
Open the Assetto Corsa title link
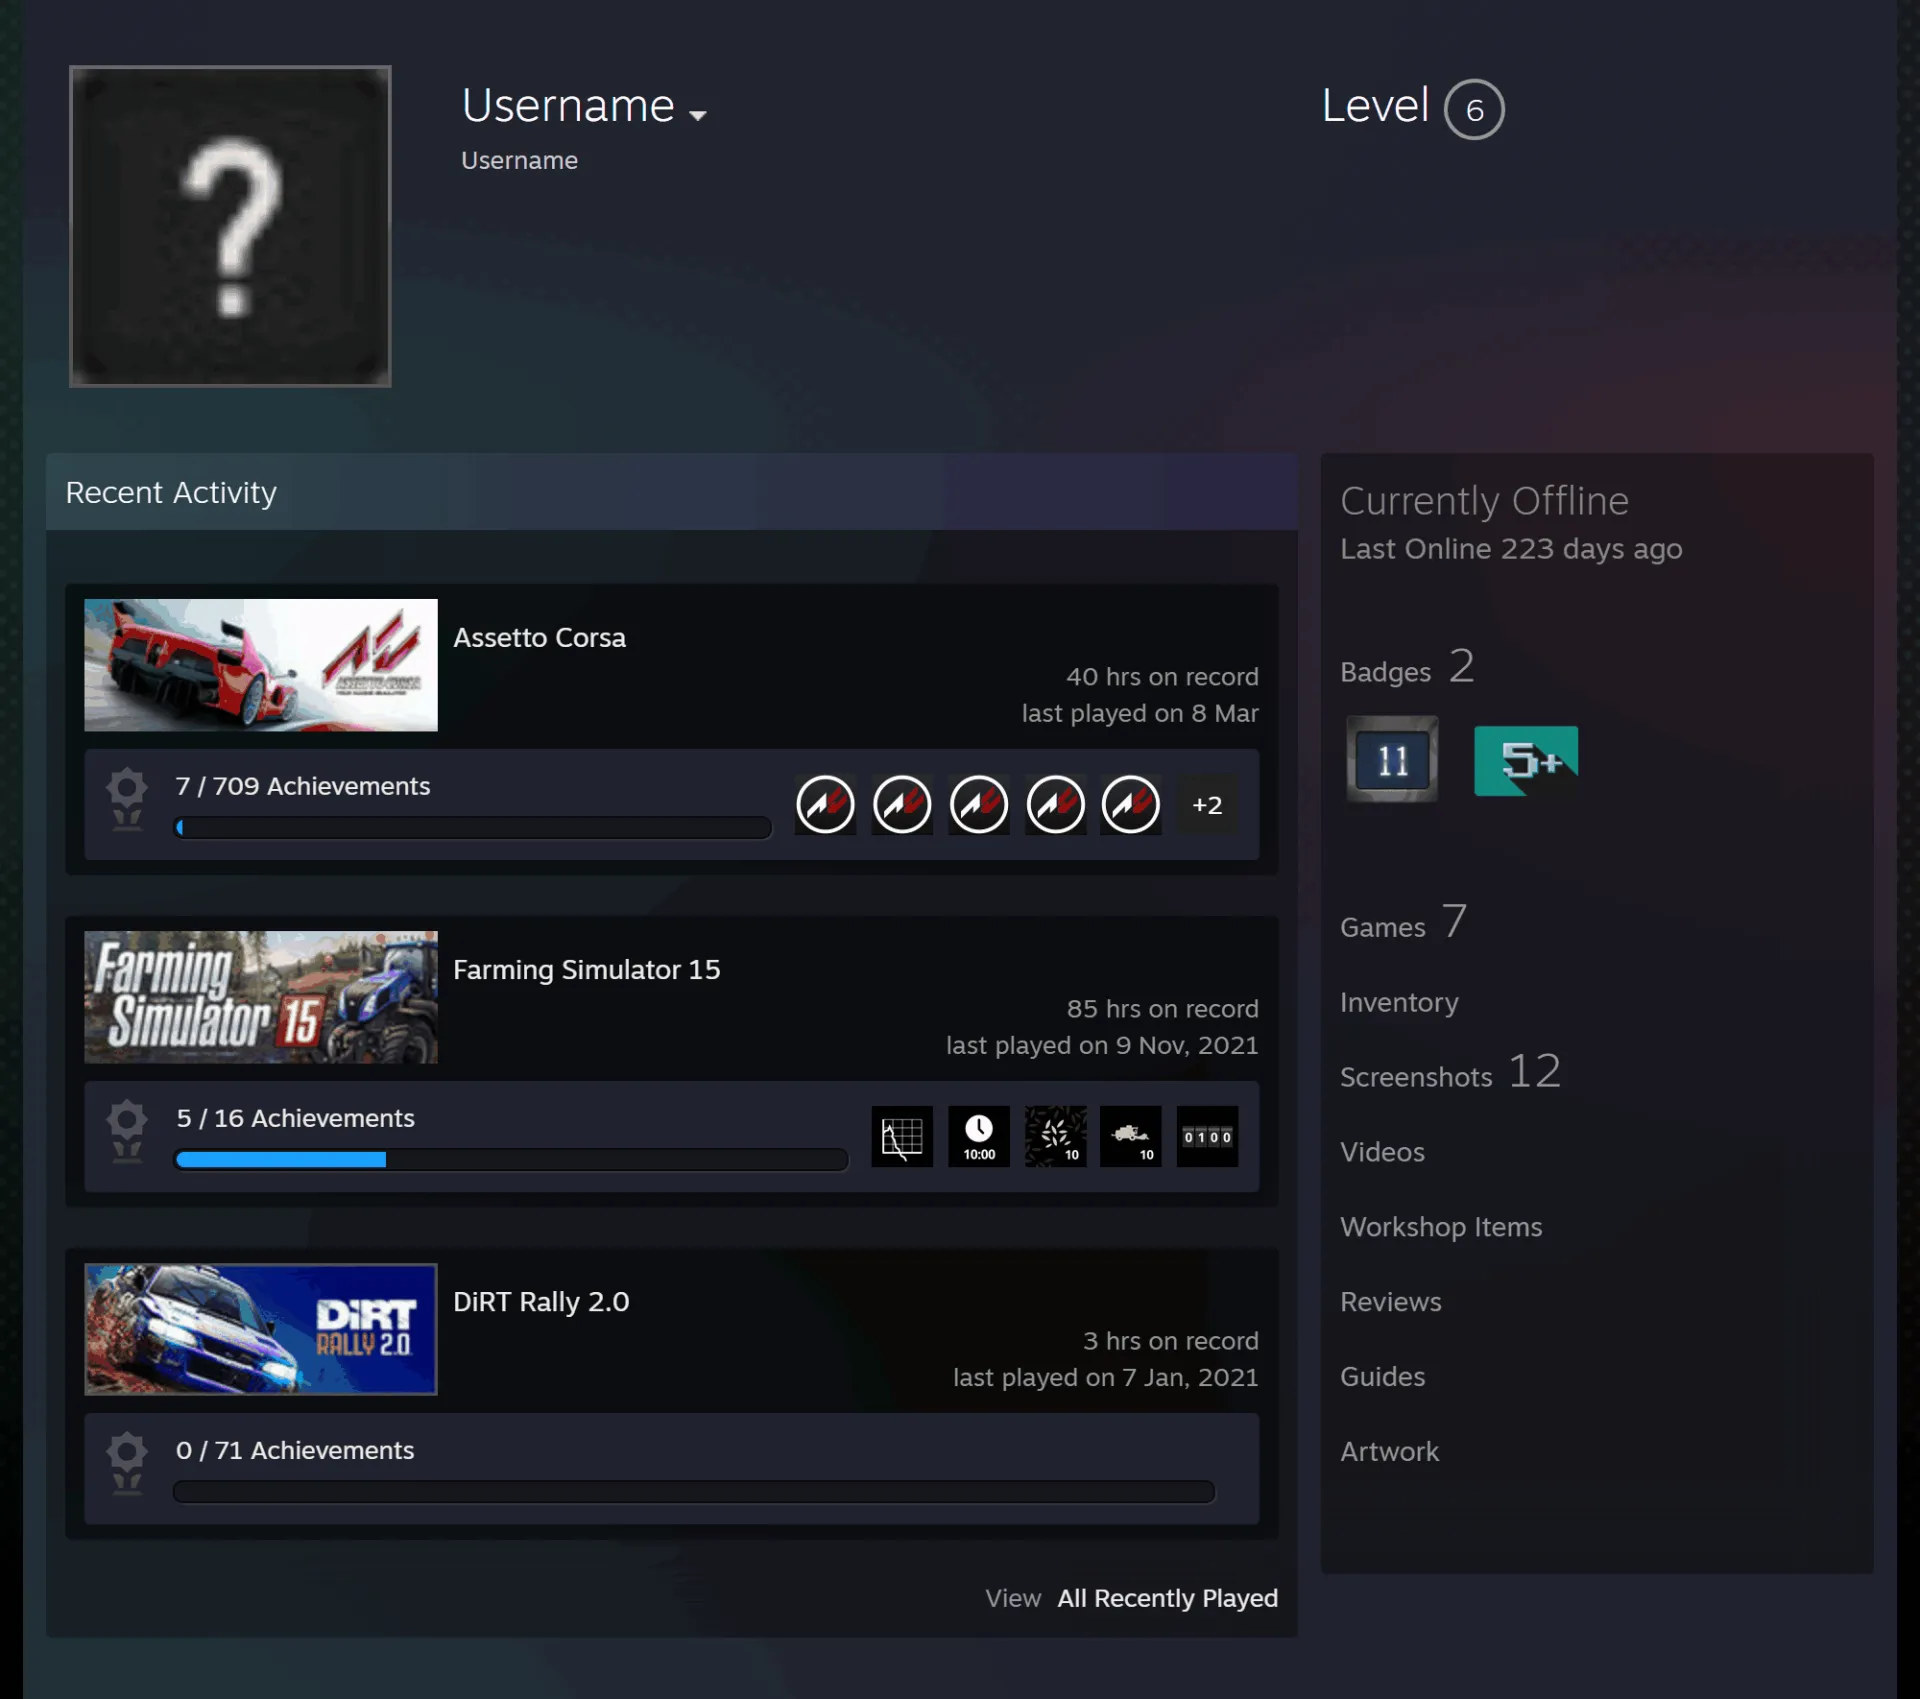click(x=539, y=637)
